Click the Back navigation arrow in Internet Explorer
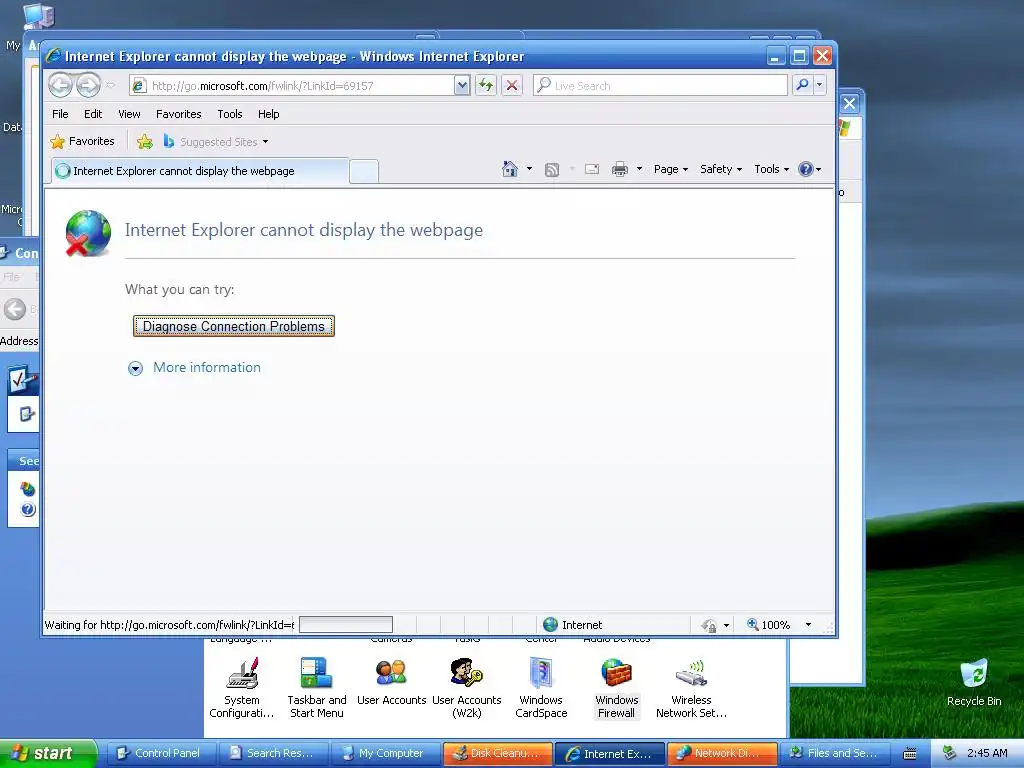 61,85
